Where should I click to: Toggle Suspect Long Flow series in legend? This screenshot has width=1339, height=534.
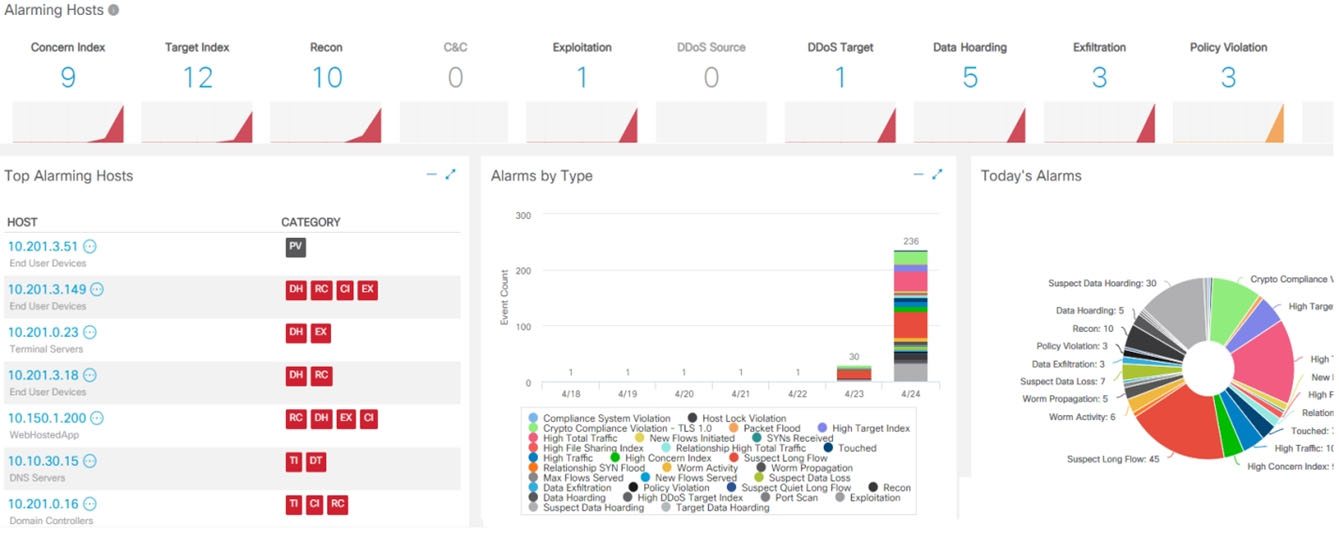(x=783, y=458)
